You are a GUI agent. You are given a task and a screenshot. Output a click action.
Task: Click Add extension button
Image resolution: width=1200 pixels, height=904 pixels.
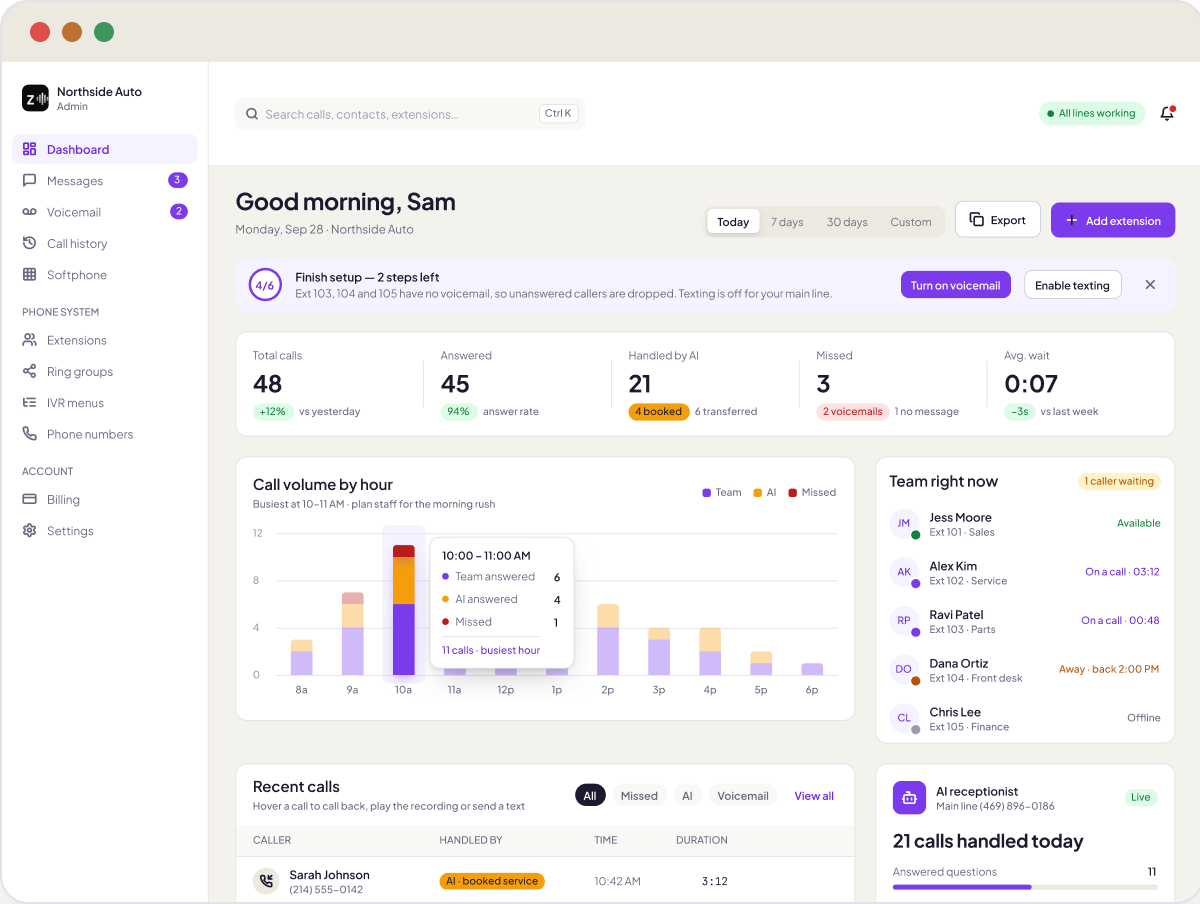point(1113,220)
